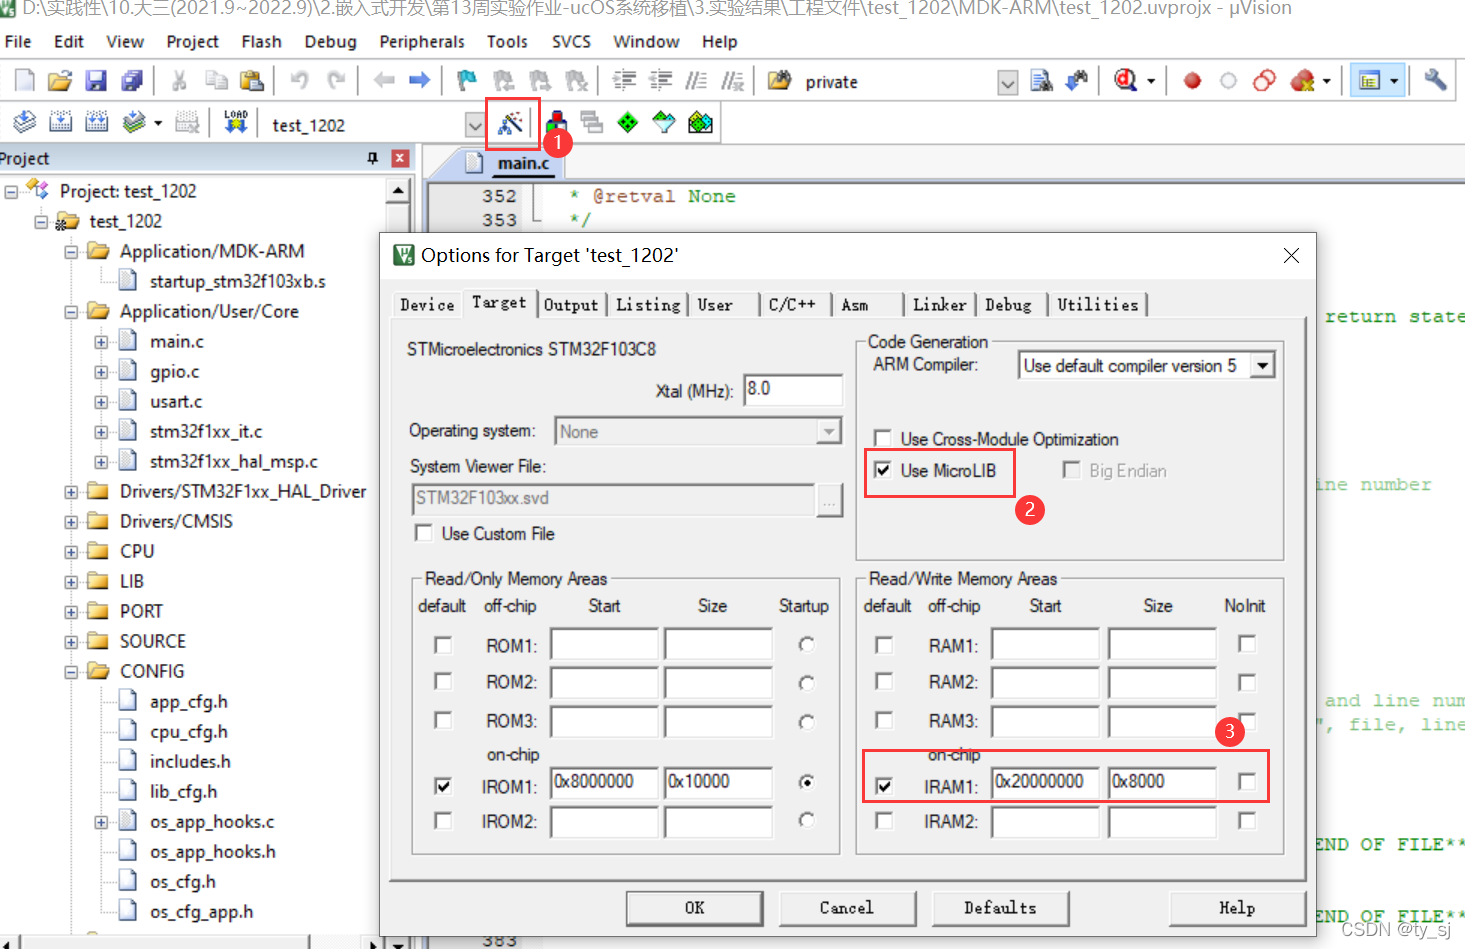Browse for System Viewer File button
Screen dimensions: 1465x949
[x=829, y=499]
